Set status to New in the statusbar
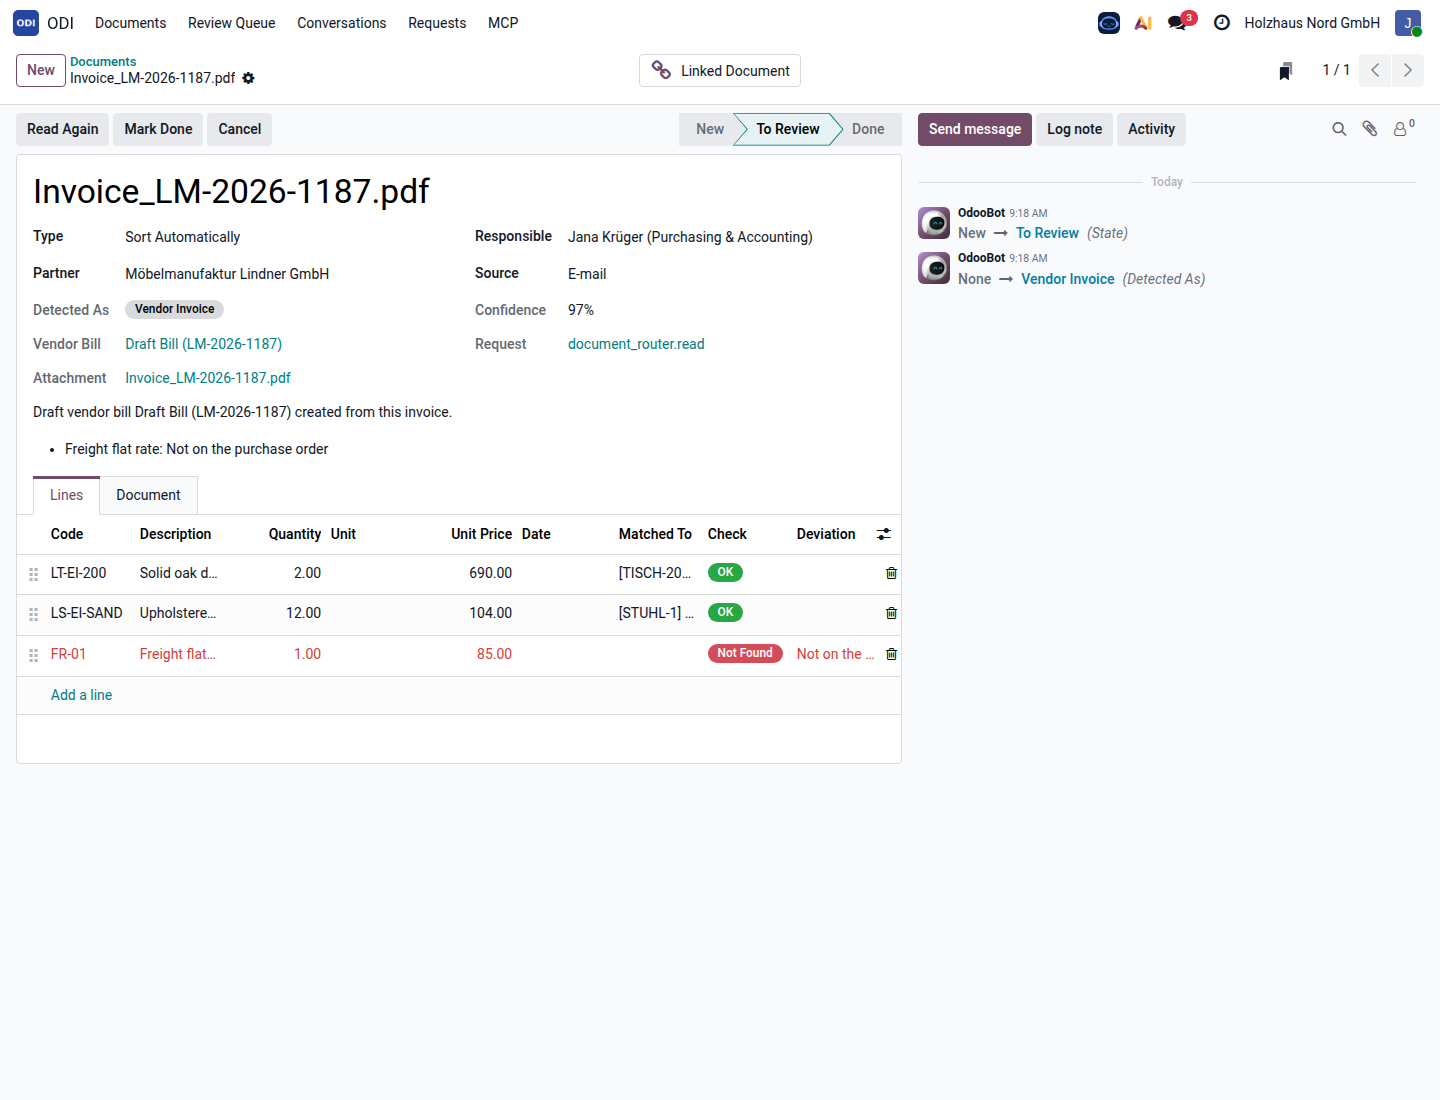The image size is (1440, 1100). coord(710,129)
